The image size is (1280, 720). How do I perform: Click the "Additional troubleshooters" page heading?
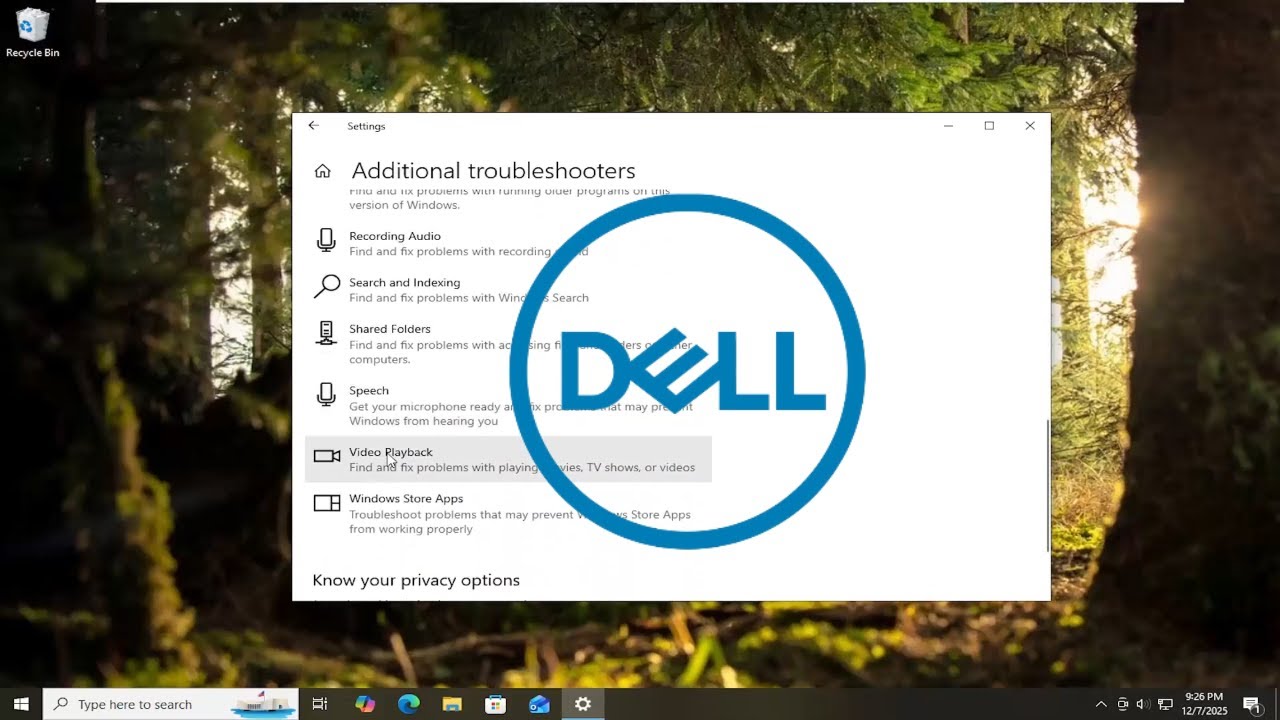tap(493, 171)
